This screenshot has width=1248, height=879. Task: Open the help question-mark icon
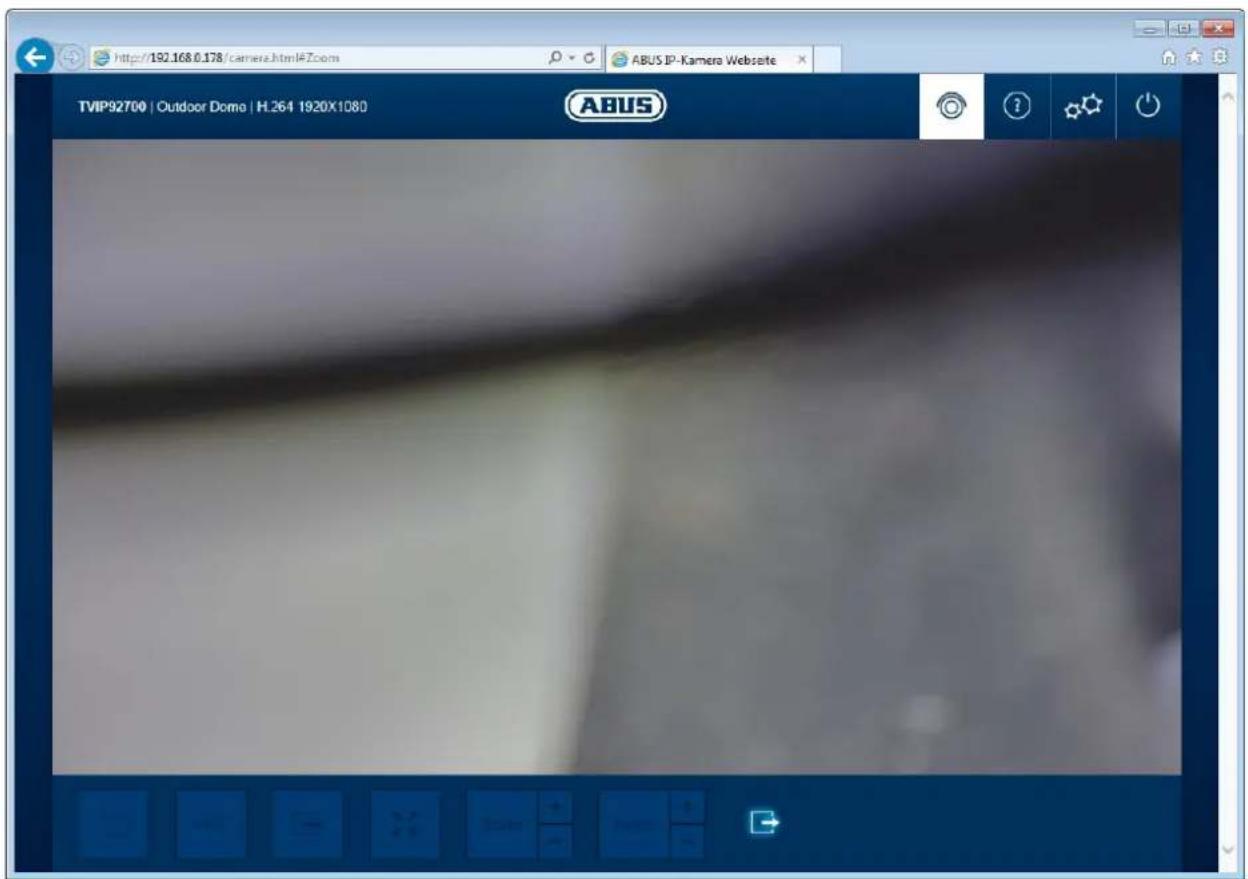(1018, 107)
